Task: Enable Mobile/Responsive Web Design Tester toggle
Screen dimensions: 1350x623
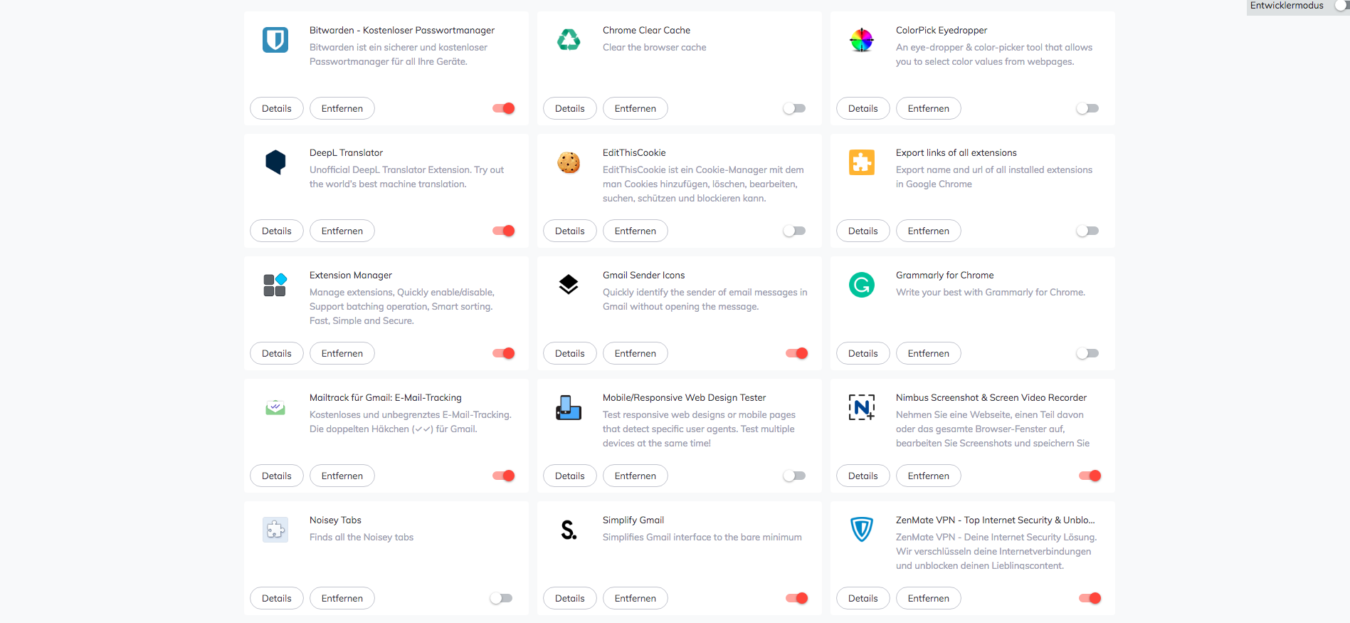Action: click(x=794, y=476)
